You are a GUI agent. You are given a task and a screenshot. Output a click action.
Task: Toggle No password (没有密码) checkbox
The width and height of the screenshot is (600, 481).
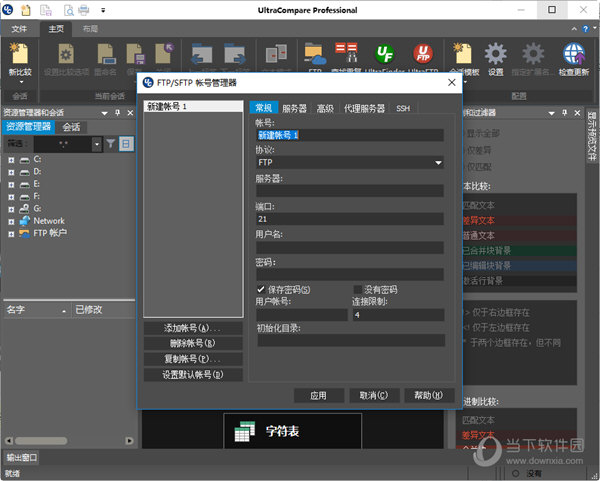click(357, 289)
